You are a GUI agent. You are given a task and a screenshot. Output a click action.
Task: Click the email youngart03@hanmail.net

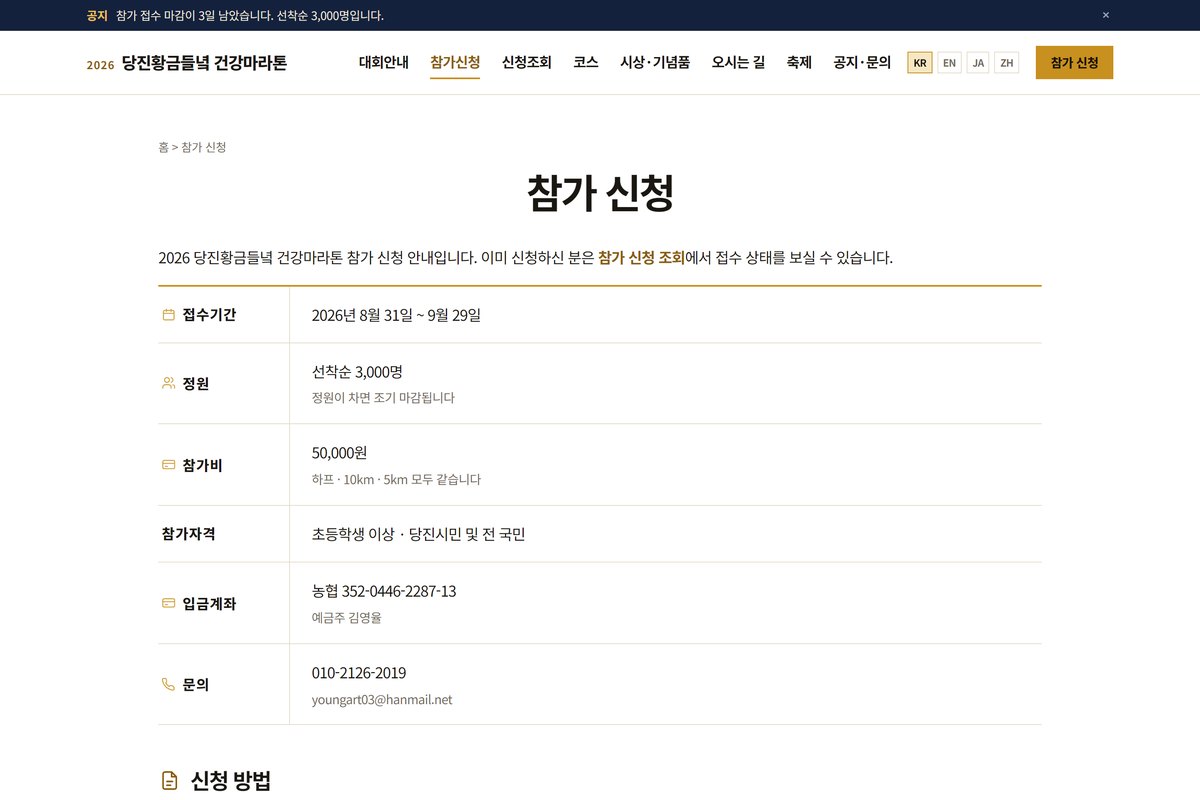click(x=382, y=700)
